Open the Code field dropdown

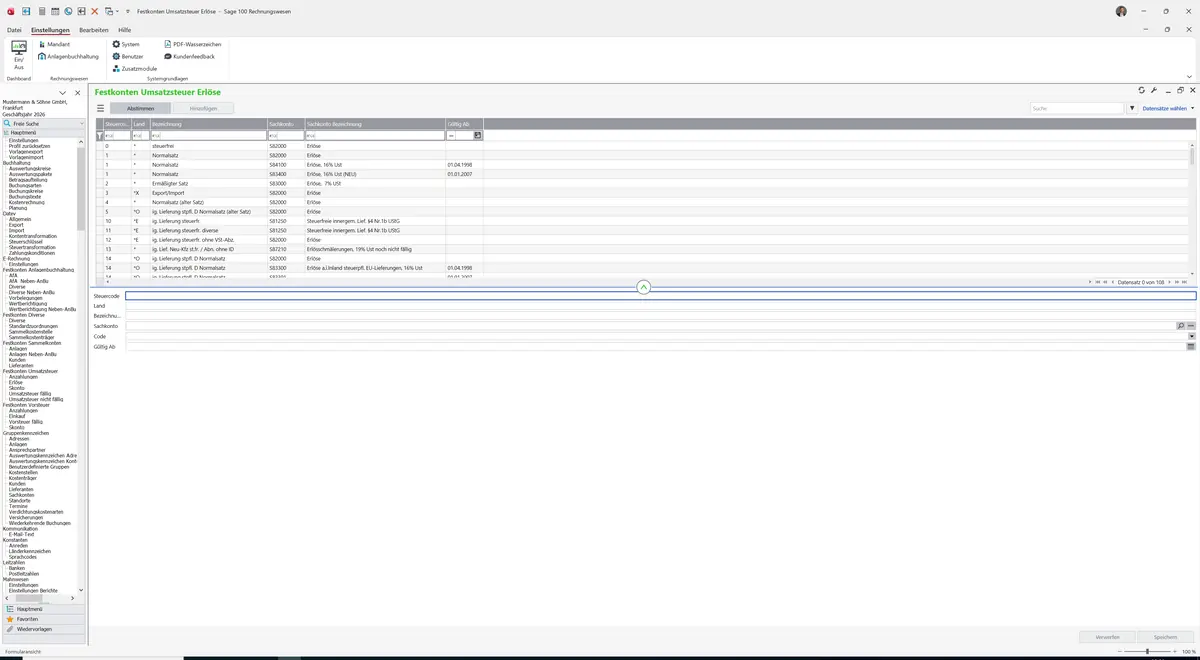(x=1191, y=337)
